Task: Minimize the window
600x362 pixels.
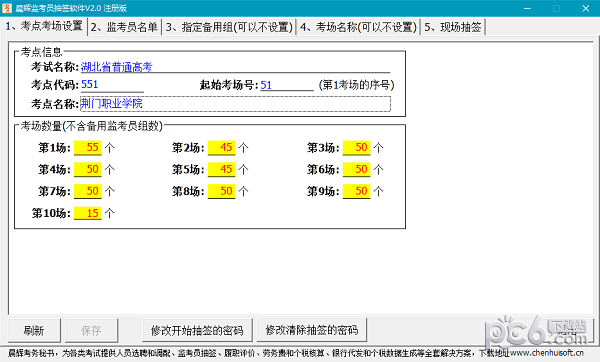Action: [527, 8]
